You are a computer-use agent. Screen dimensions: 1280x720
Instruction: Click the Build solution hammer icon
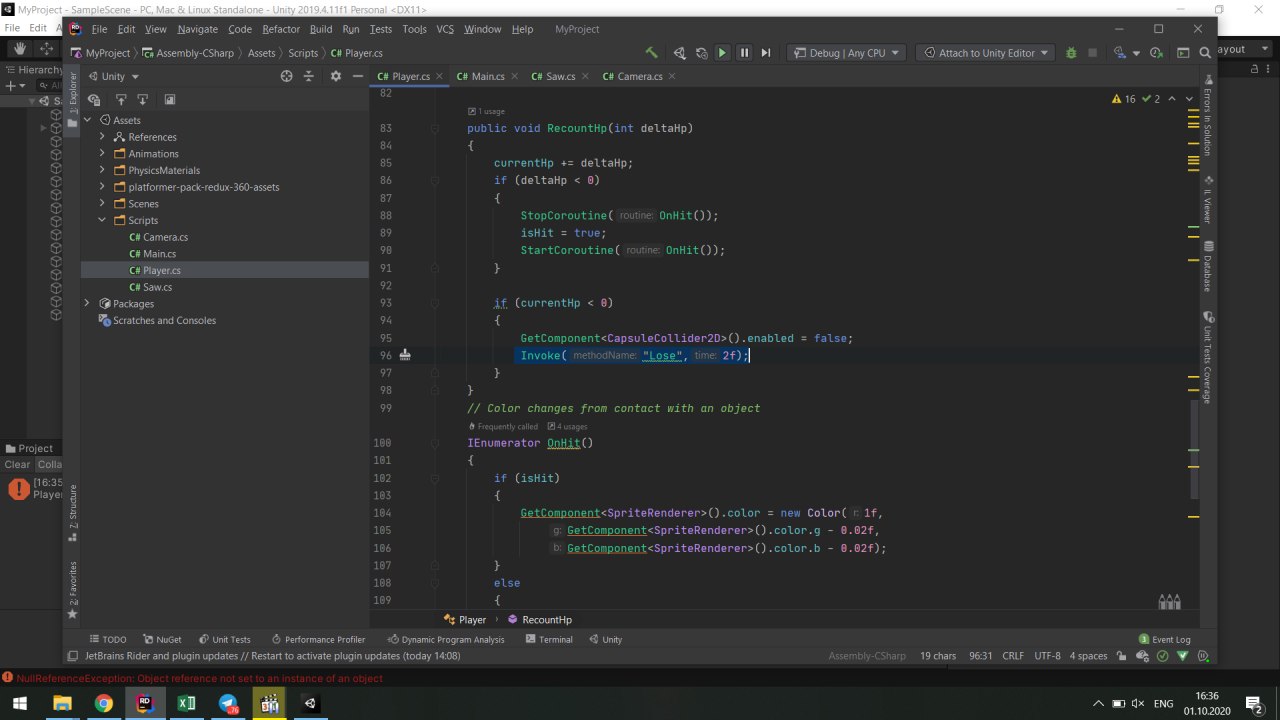(x=652, y=53)
